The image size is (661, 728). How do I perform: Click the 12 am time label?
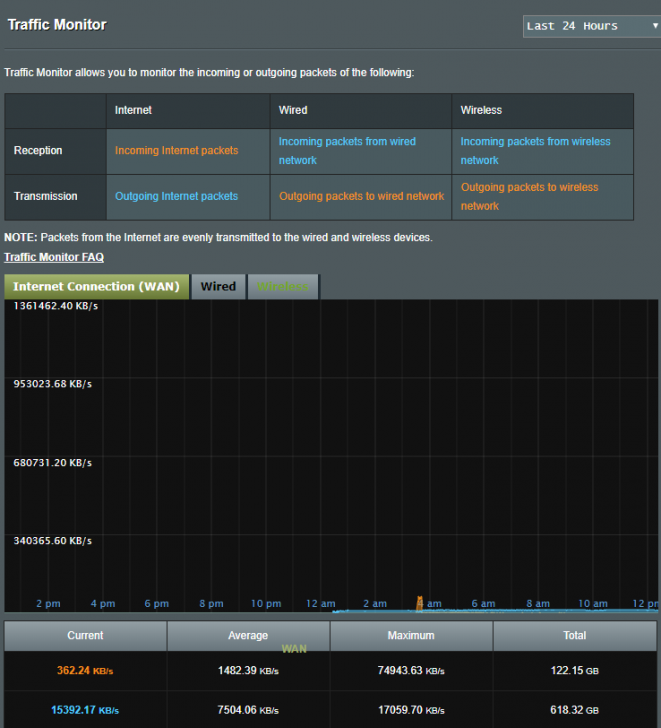[x=321, y=604]
